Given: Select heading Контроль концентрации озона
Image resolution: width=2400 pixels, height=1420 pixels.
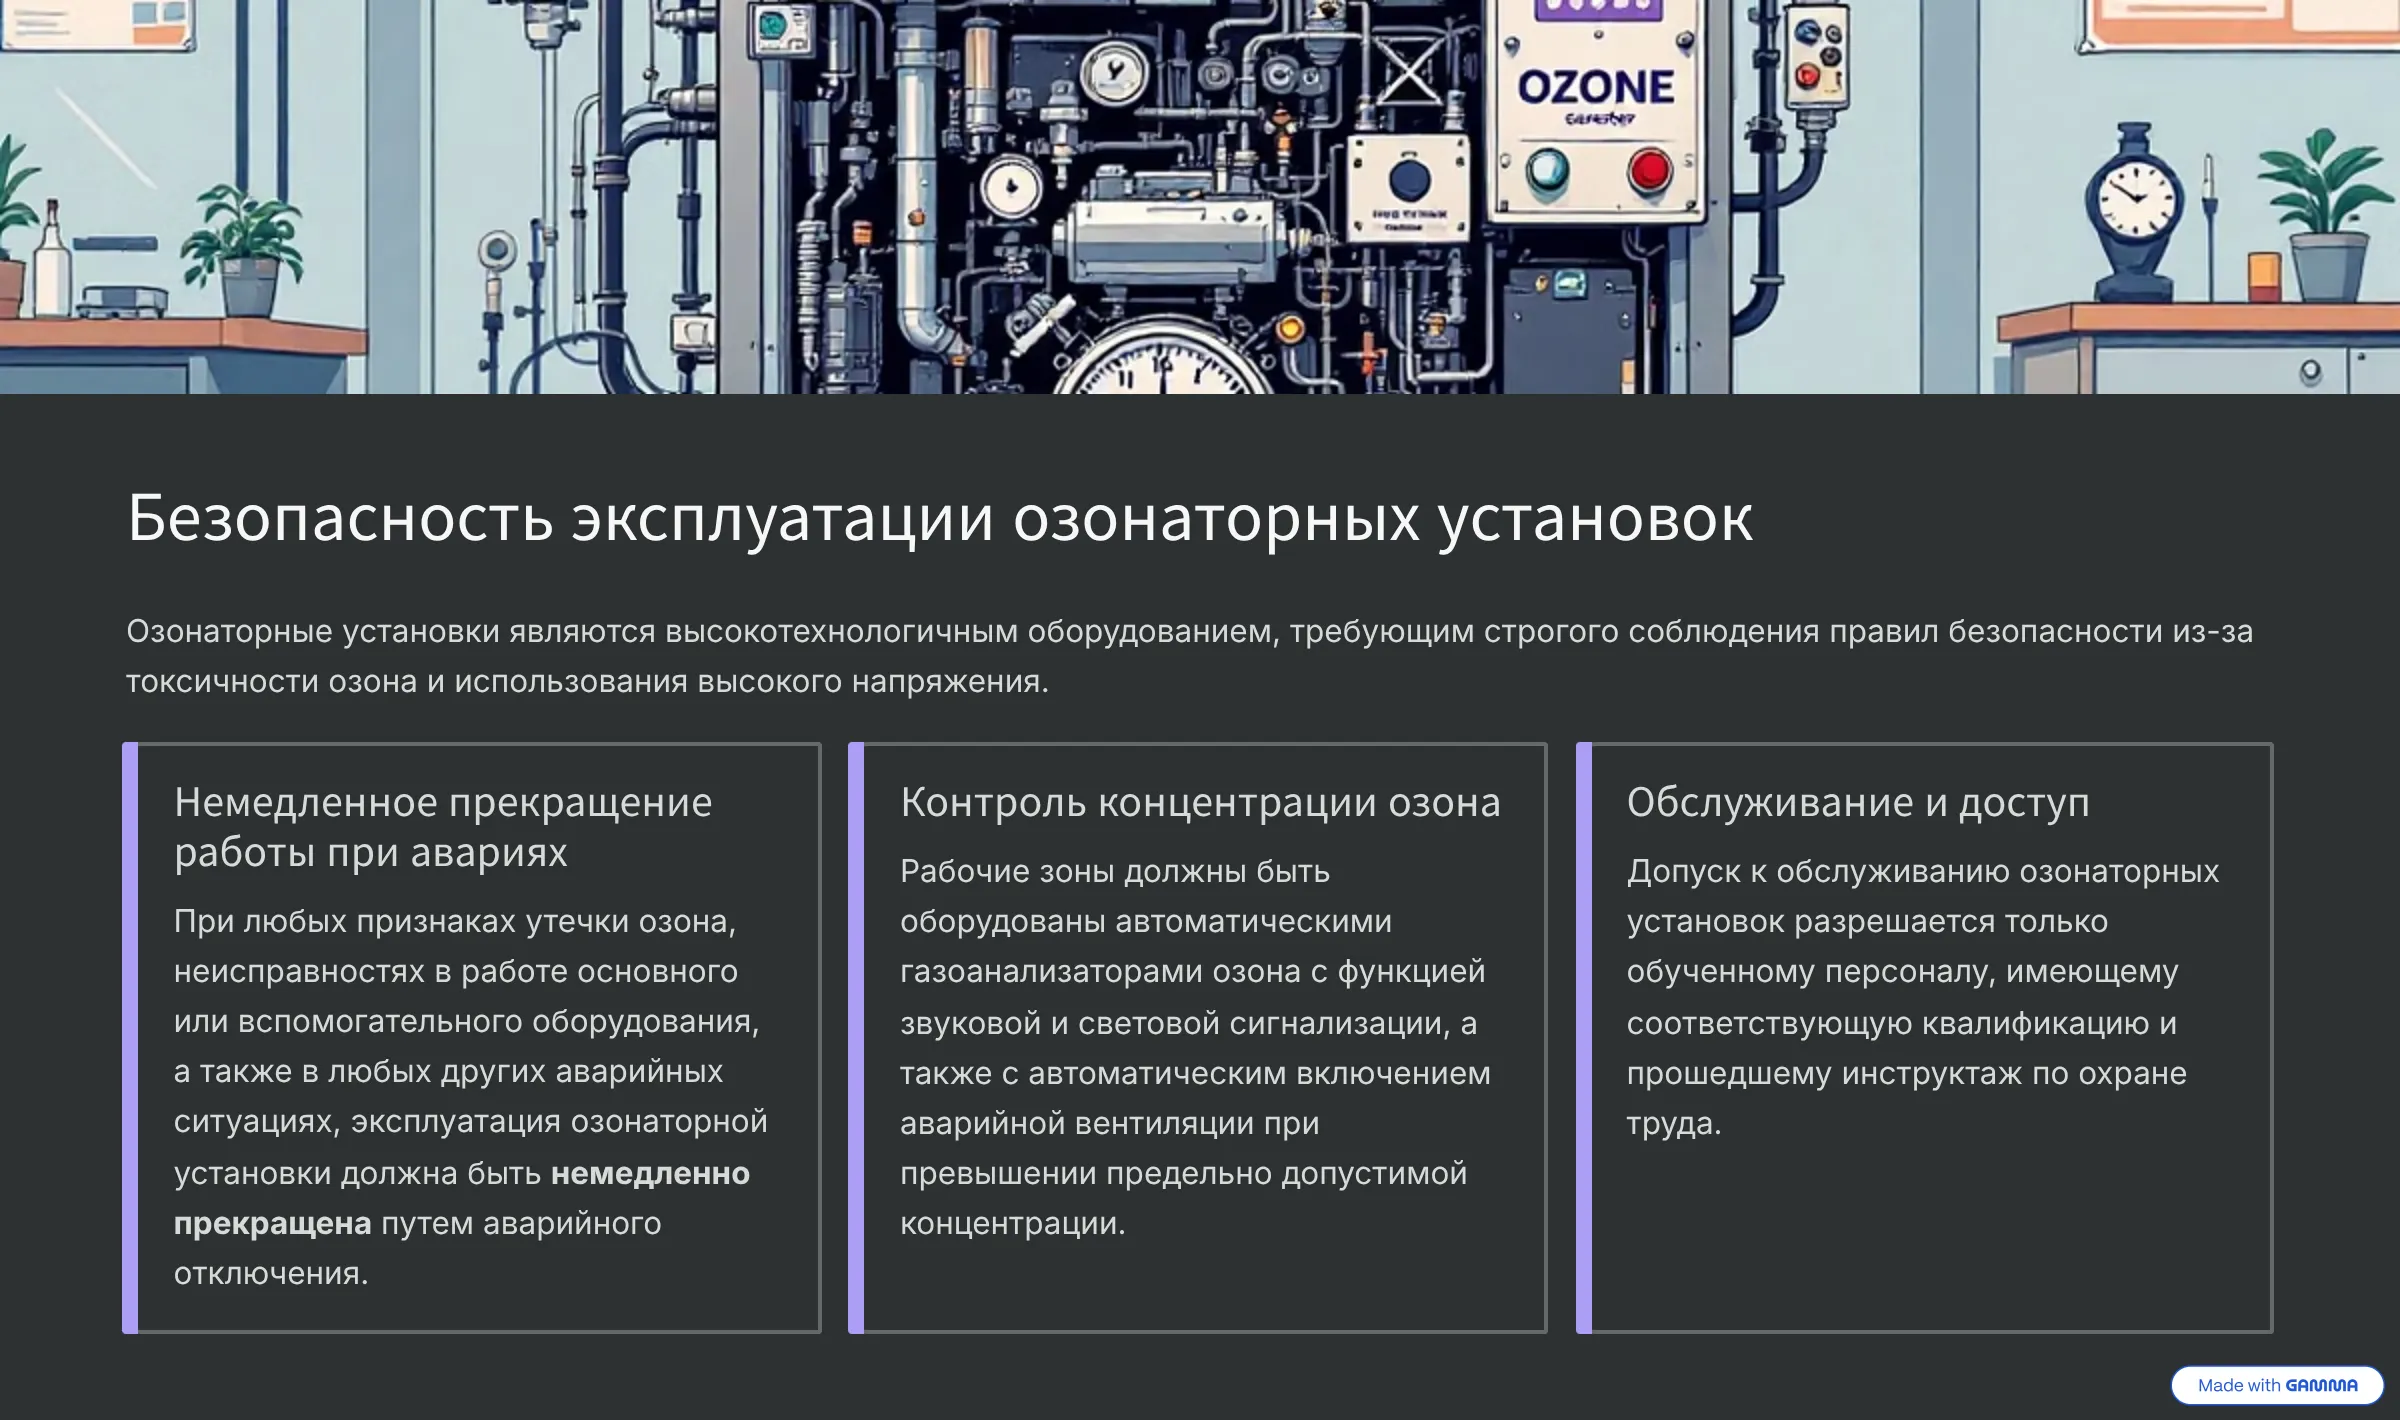Looking at the screenshot, I should [x=1199, y=802].
